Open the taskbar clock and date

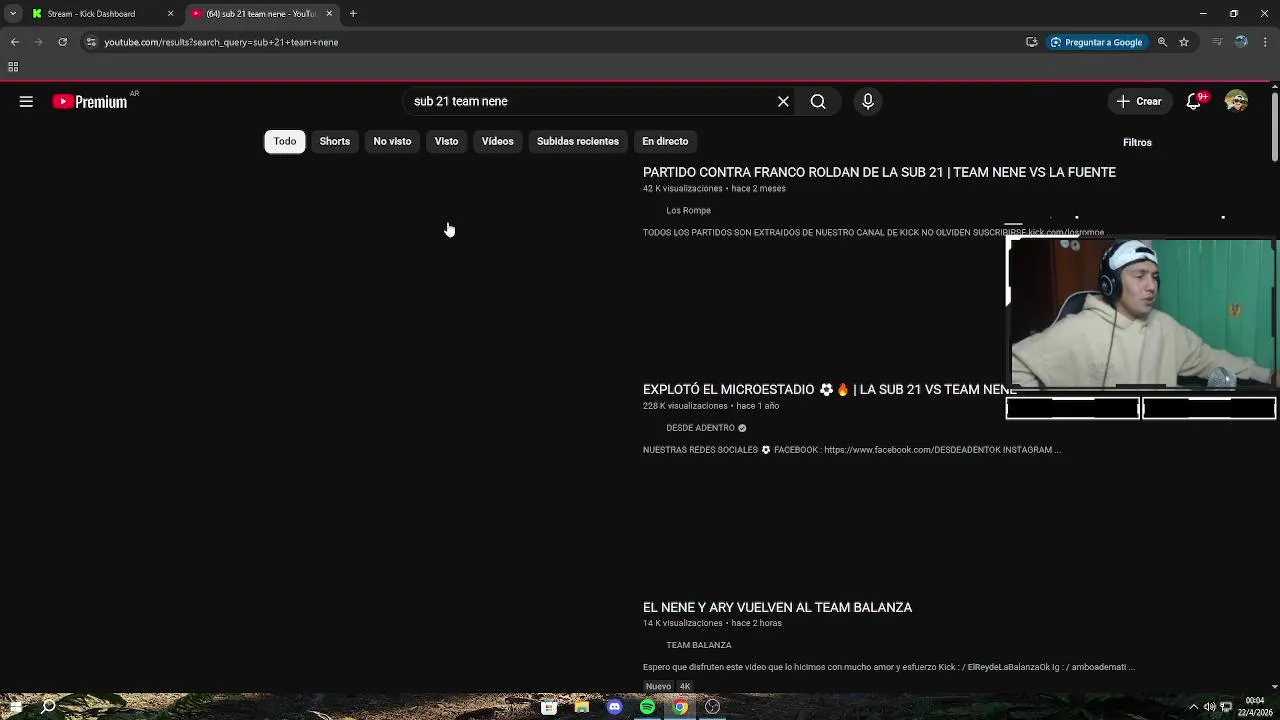1255,707
